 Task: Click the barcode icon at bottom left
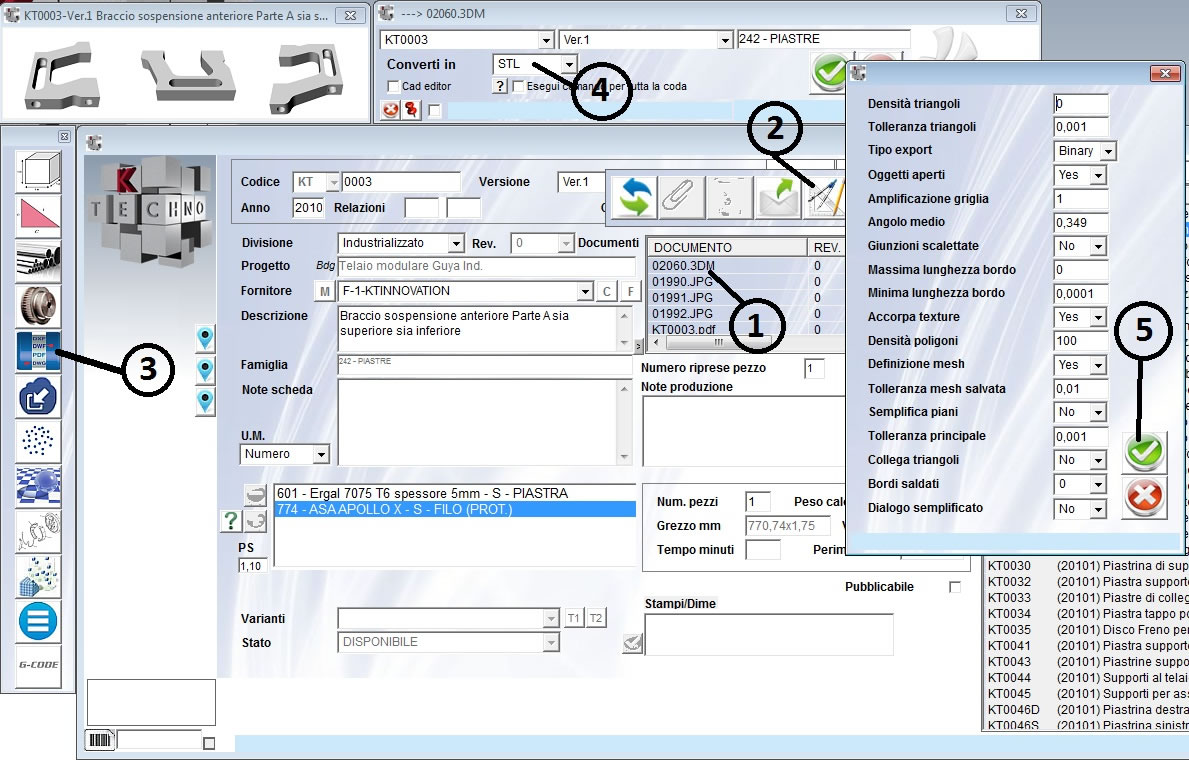tap(100, 739)
